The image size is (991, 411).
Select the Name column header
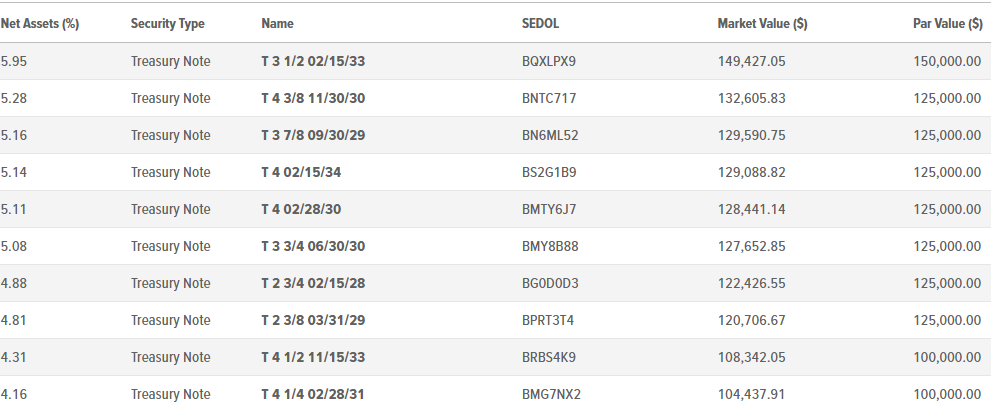(x=277, y=24)
